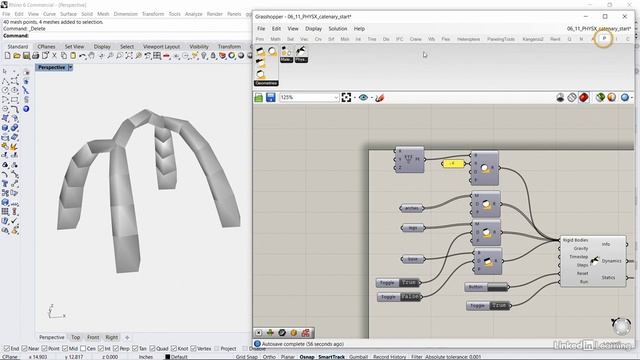This screenshot has width=640, height=360.
Task: Open the Grasshopper Solution menu
Action: (338, 29)
